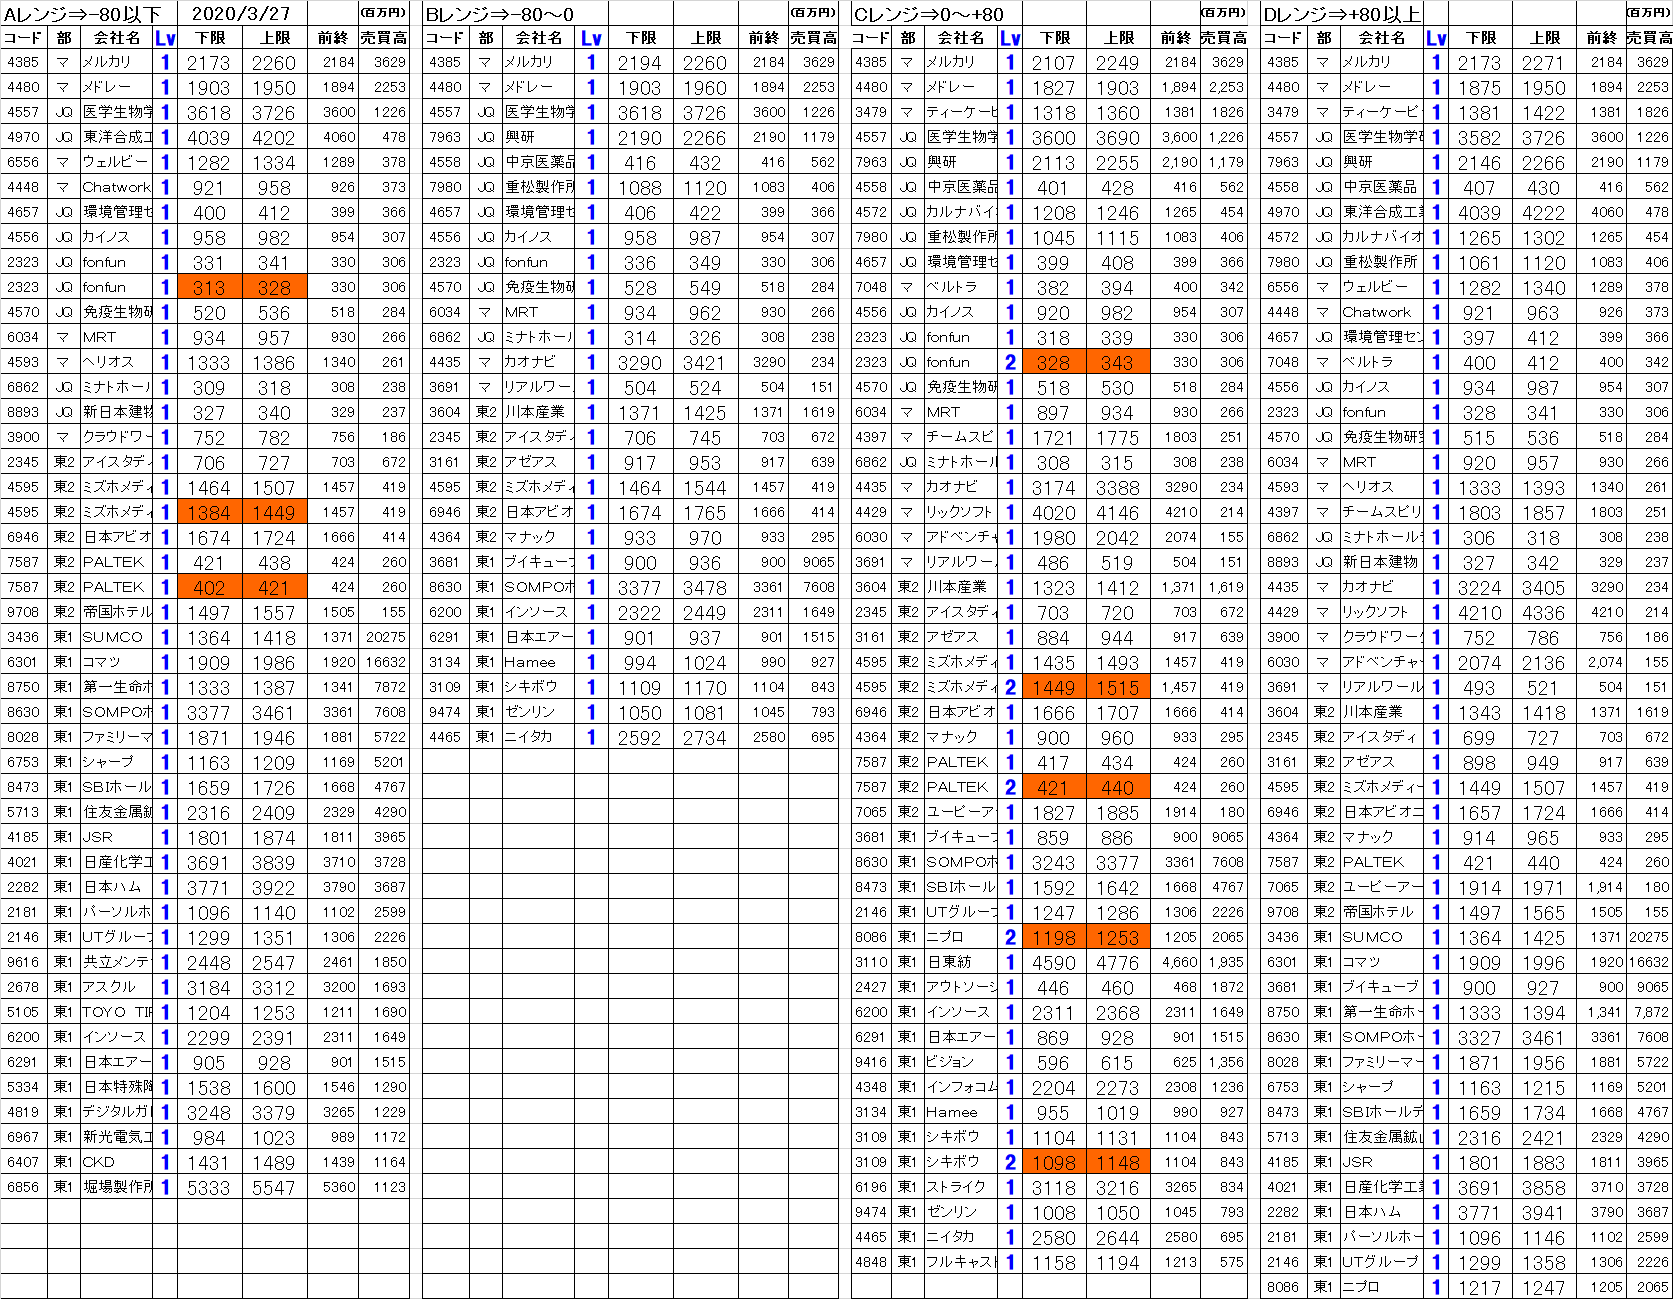
Task: Click the 'CKD' company name cell
Action: 116,1162
